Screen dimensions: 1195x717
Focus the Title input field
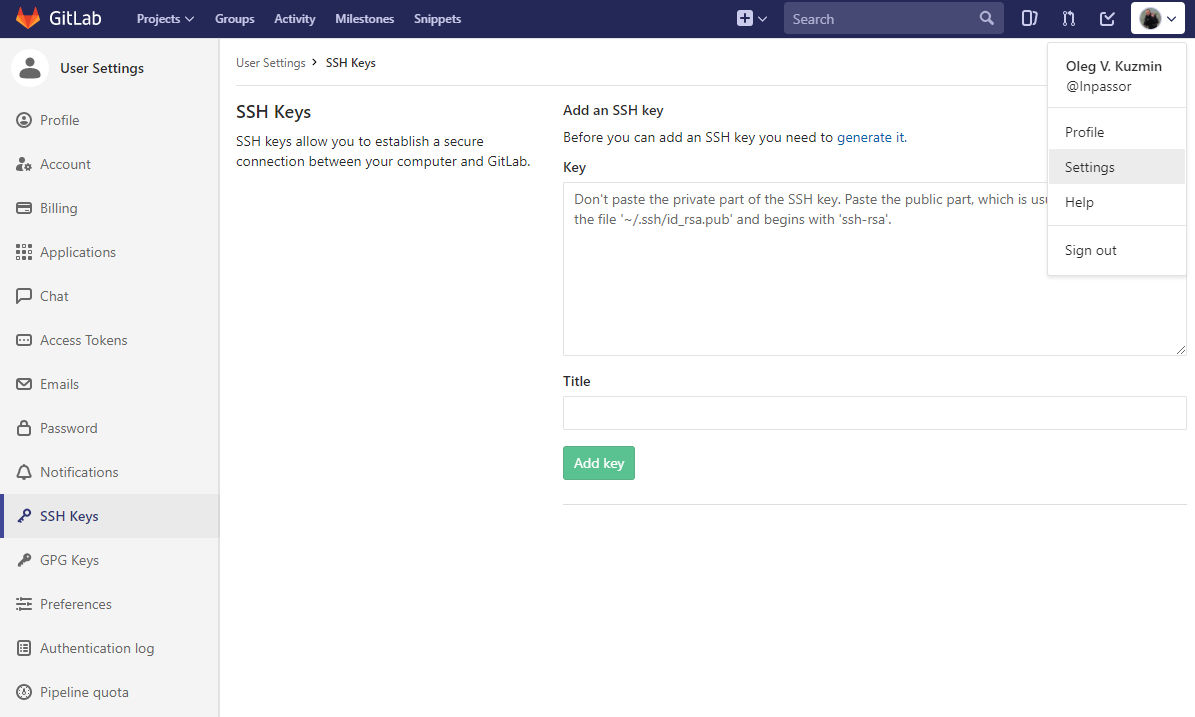(x=874, y=413)
